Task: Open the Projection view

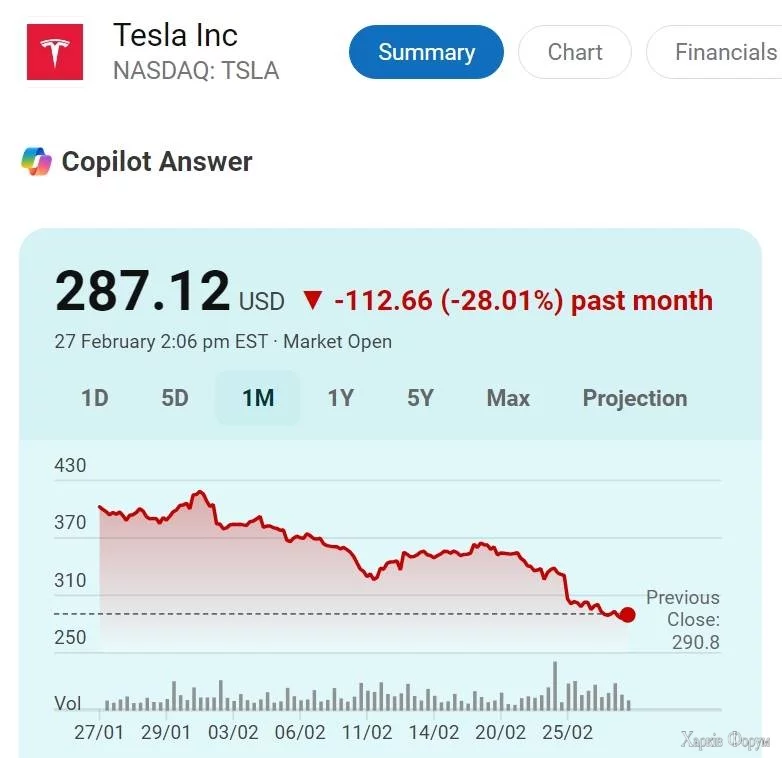Action: click(635, 398)
